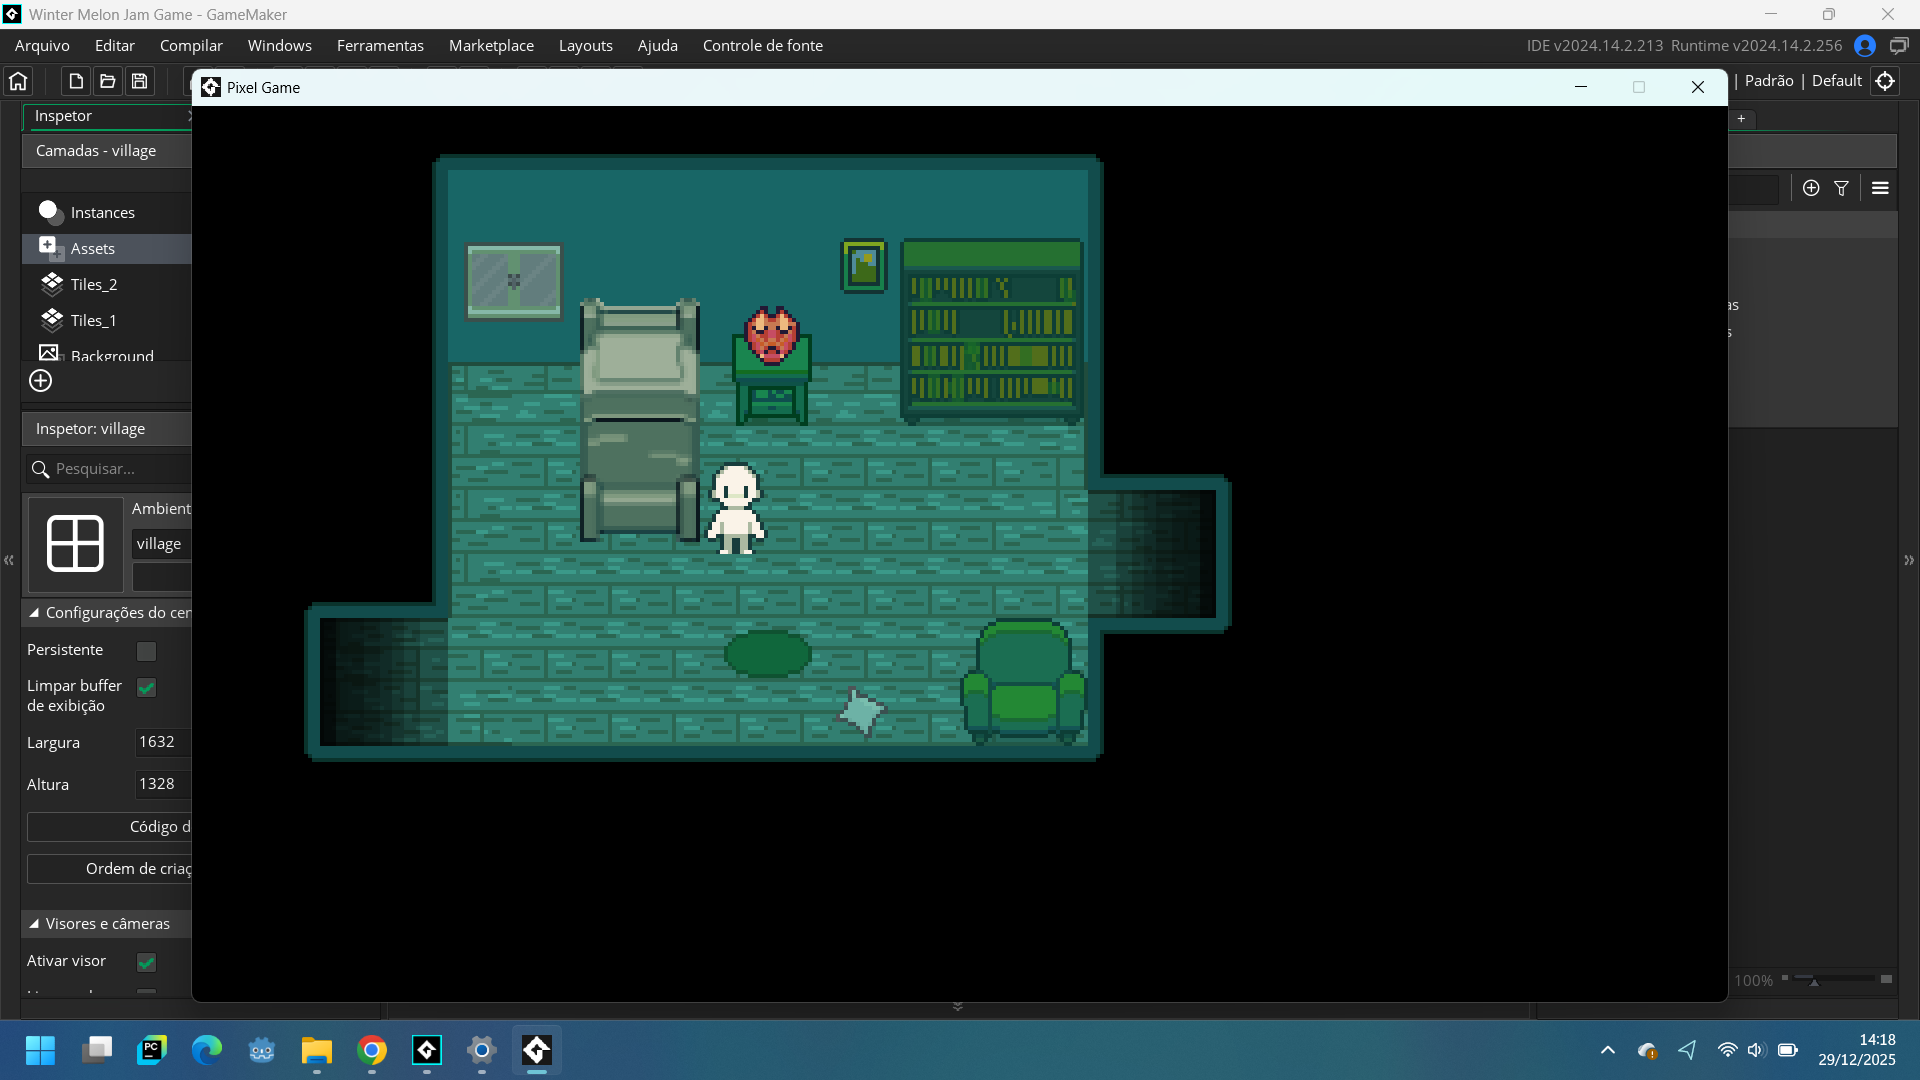
Task: Open the account profile icon
Action: tap(1864, 46)
